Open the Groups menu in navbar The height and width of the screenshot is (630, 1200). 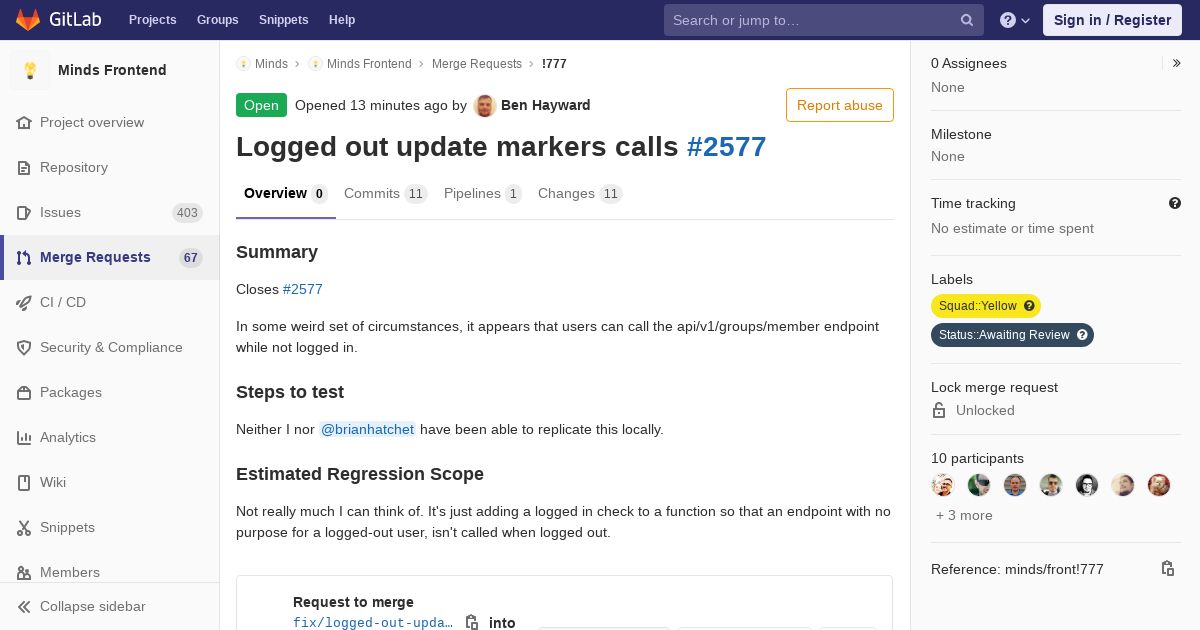coord(217,20)
